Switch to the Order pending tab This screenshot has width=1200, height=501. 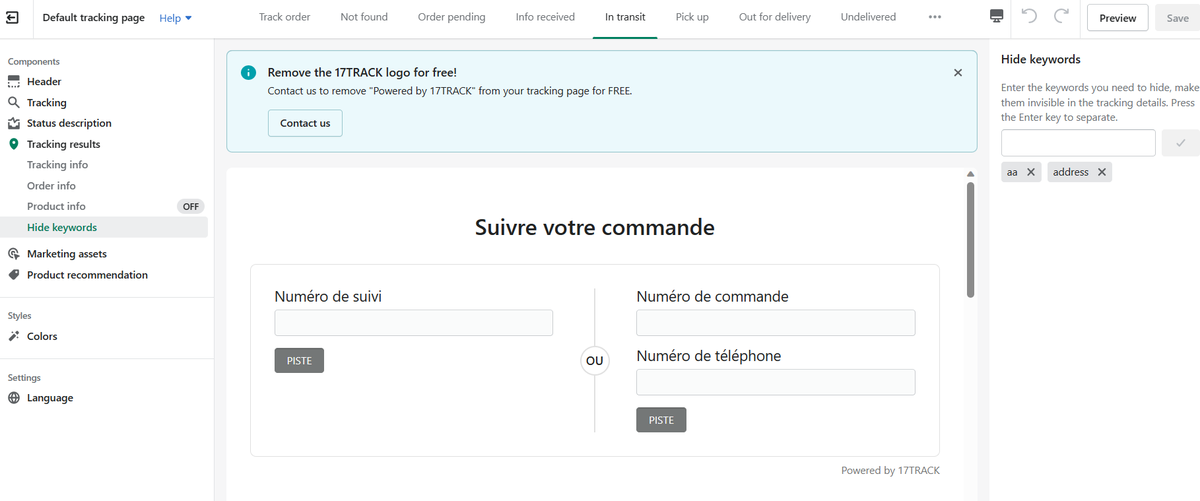pos(452,17)
